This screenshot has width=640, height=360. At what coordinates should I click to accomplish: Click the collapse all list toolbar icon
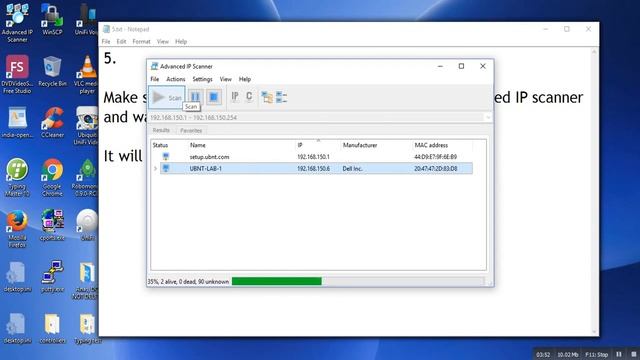tap(281, 97)
